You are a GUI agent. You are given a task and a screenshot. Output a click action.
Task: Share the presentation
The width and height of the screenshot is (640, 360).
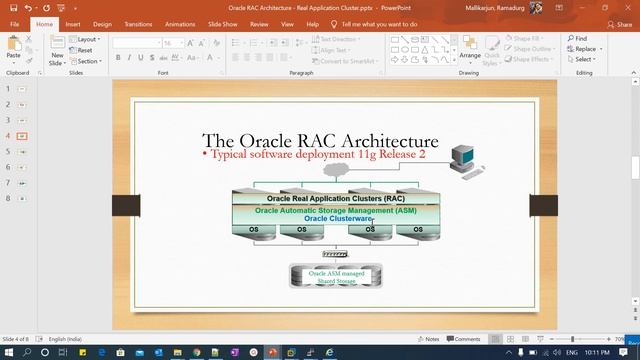coord(620,25)
